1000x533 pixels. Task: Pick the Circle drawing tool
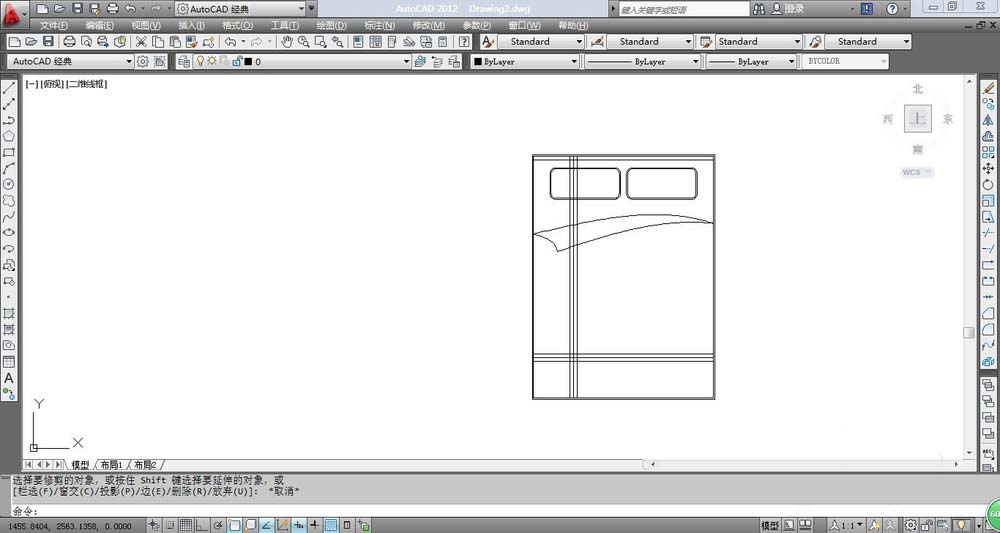9,184
